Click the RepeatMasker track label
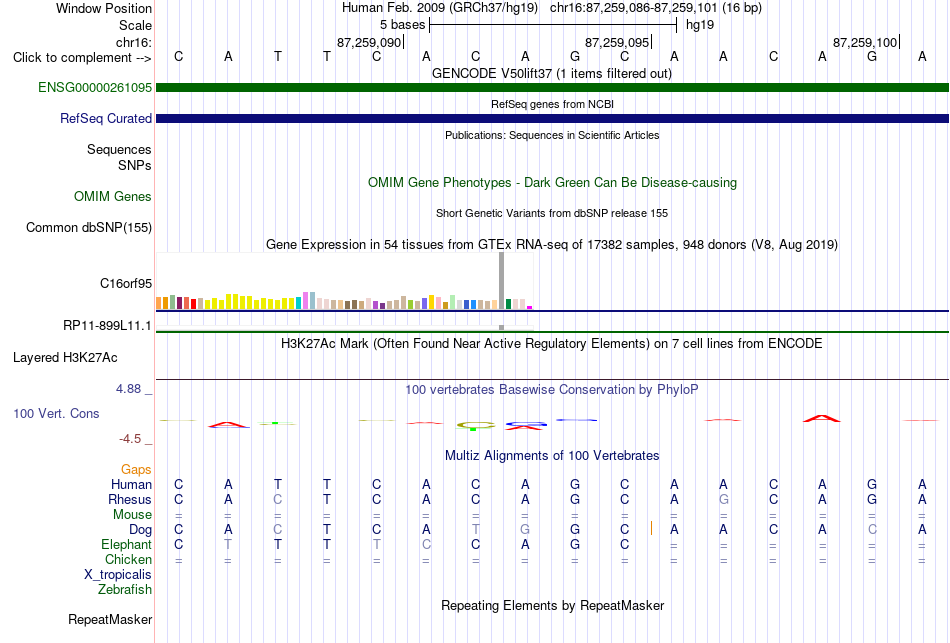The width and height of the screenshot is (950, 643). tap(110, 619)
